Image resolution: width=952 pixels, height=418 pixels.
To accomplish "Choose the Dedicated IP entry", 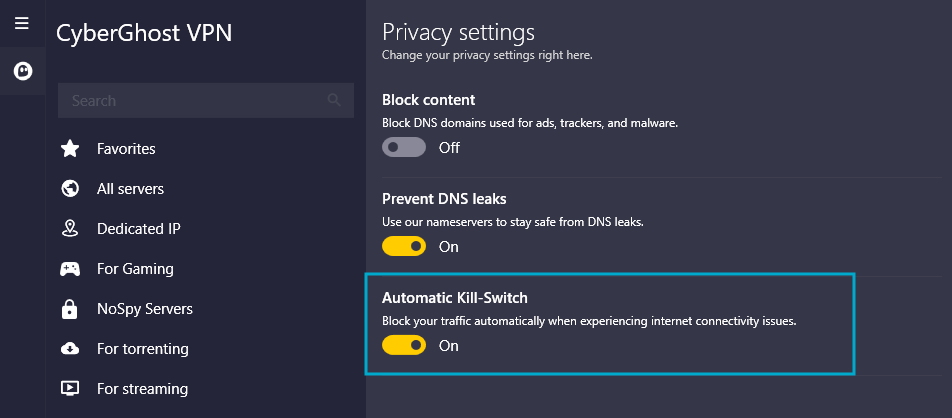I will 139,229.
